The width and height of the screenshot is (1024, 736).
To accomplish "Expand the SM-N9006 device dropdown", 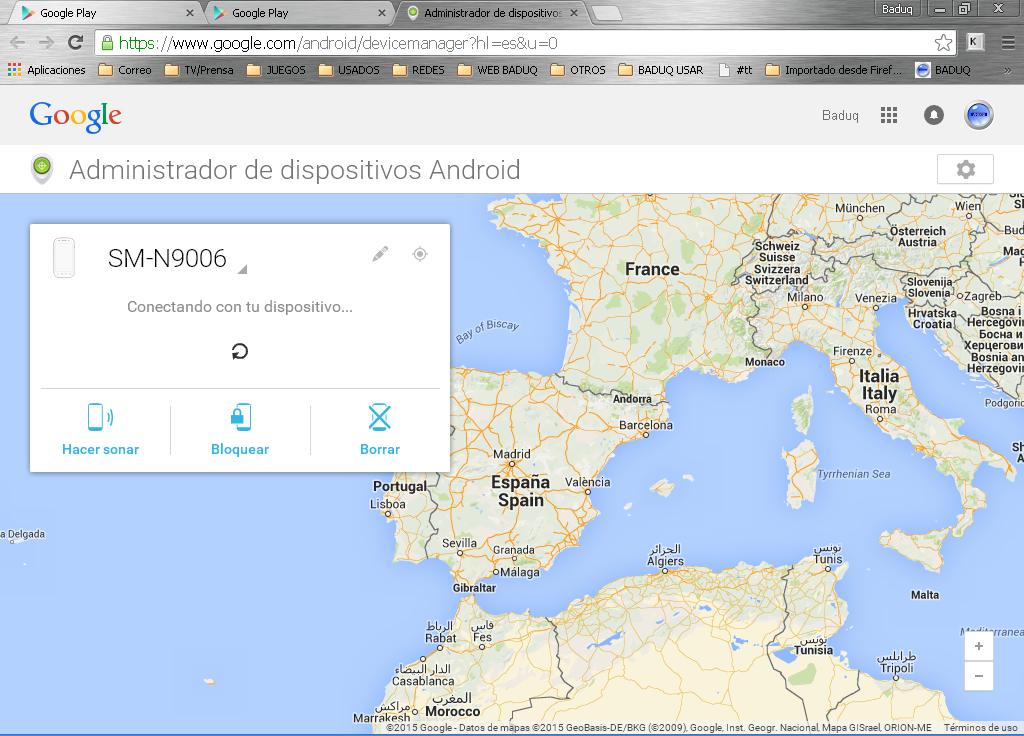I will 242,269.
